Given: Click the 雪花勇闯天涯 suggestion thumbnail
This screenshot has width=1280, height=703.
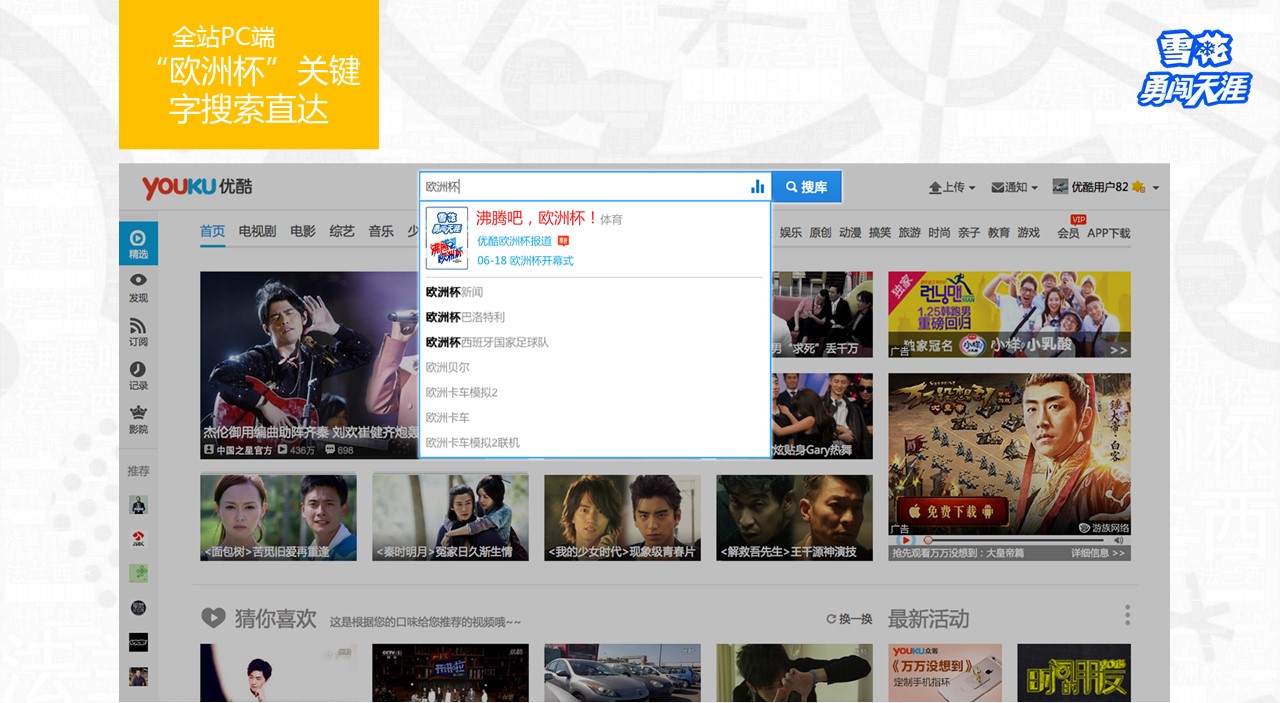Looking at the screenshot, I should coord(446,238).
